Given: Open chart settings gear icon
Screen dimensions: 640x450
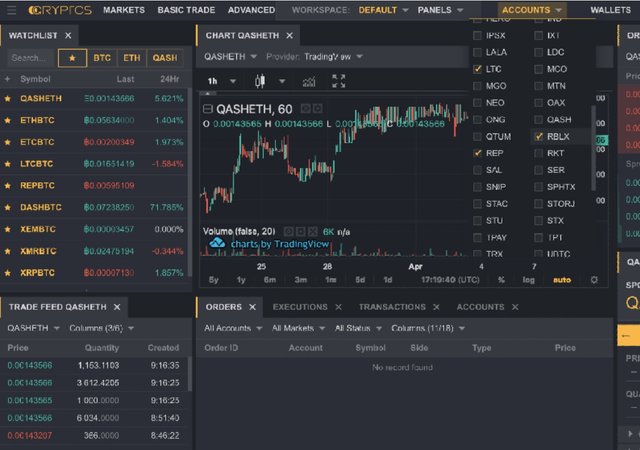Looking at the screenshot, I should click(594, 280).
